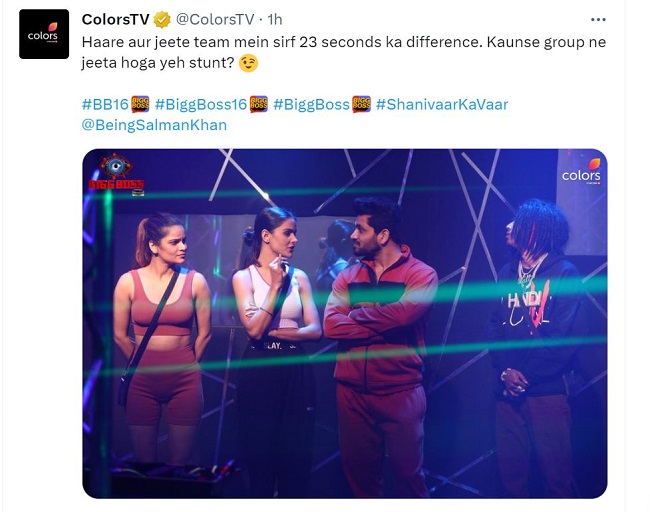
Task: Click the Bigg Boss emoji after #BiggBoss16
Action: coord(259,104)
